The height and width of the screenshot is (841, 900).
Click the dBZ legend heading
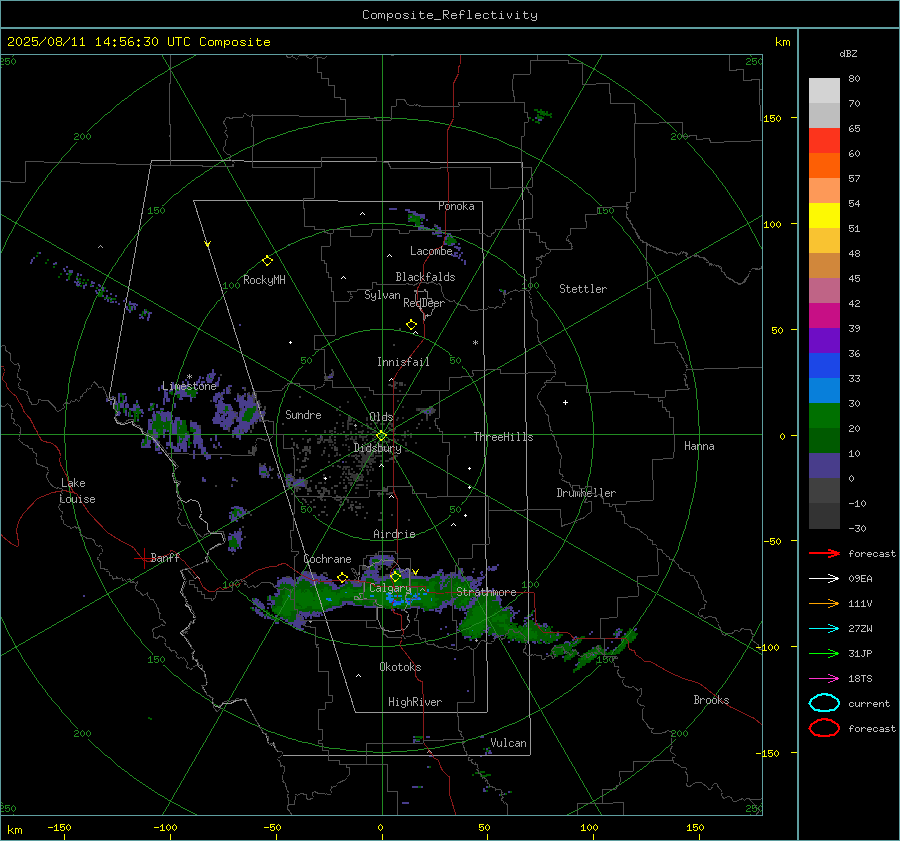(848, 54)
